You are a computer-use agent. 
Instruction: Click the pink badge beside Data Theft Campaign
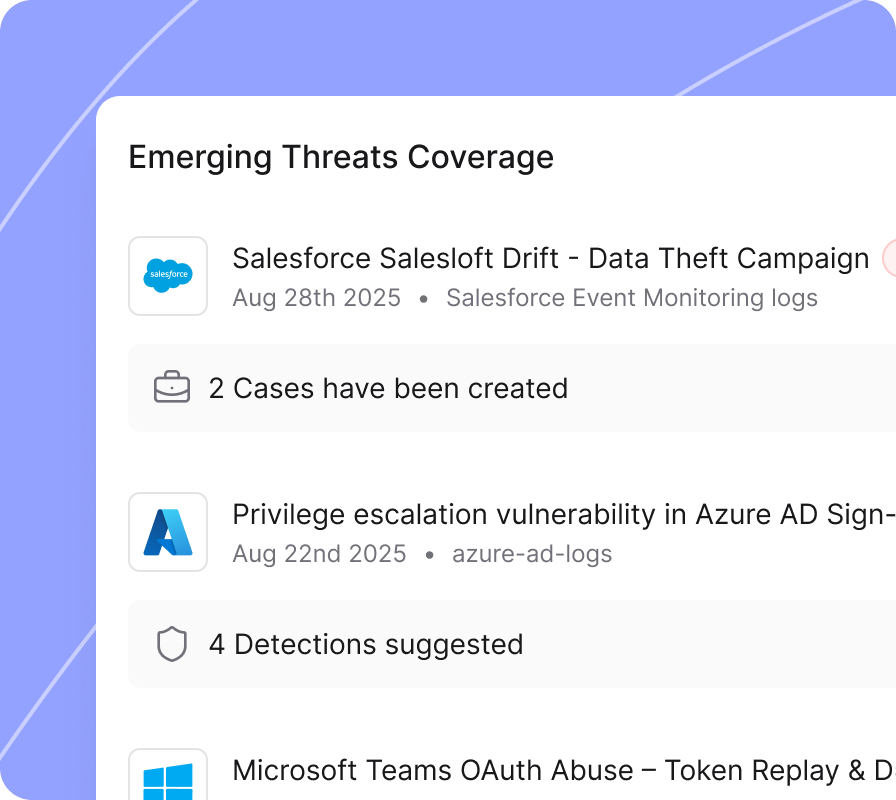coord(889,259)
